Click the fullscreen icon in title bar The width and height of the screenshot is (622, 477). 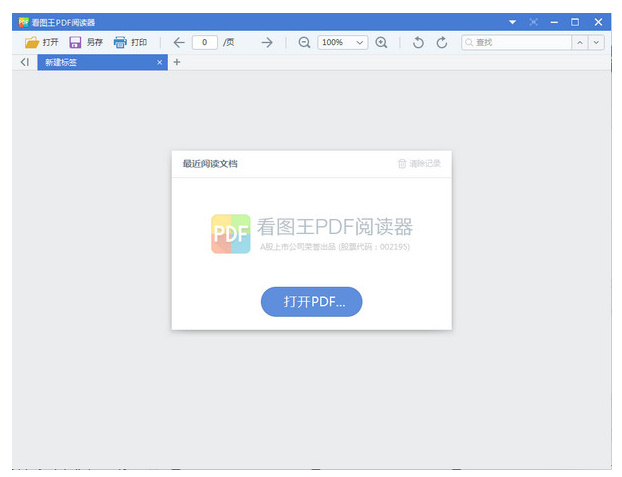click(x=534, y=22)
